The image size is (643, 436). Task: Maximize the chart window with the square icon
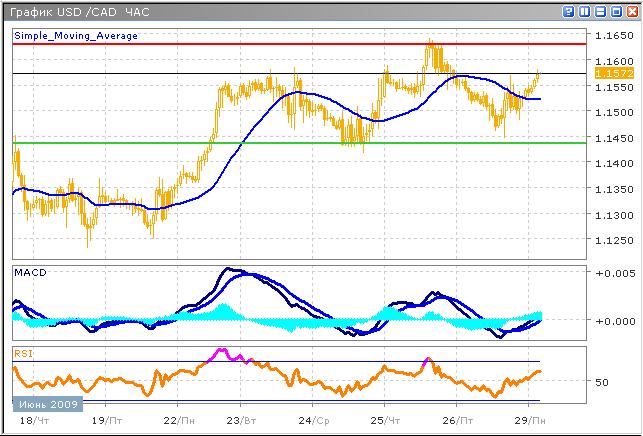click(616, 11)
